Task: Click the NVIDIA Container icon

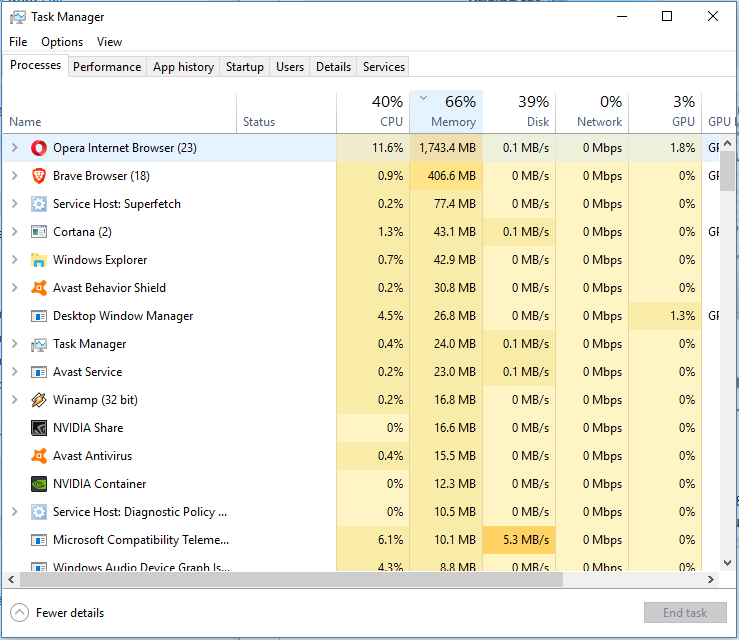Action: pyautogui.click(x=39, y=484)
